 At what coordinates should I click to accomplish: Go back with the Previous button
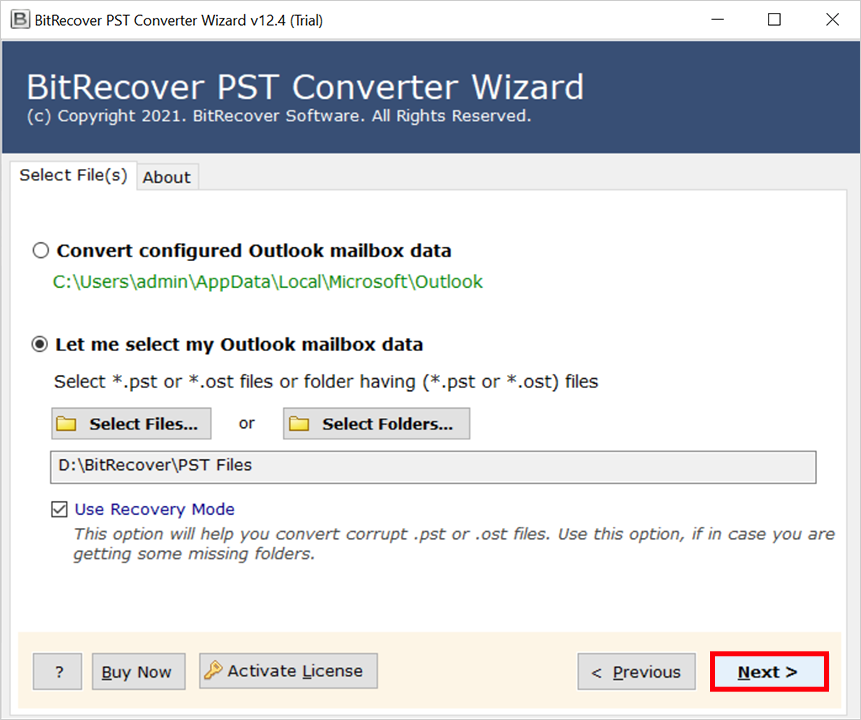pyautogui.click(x=636, y=672)
